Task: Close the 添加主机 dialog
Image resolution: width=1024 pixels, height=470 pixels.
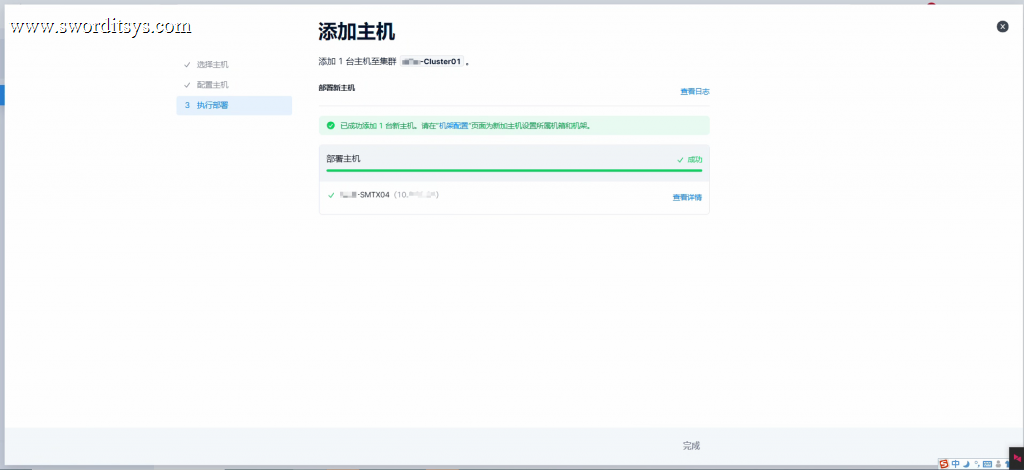Action: point(1002,27)
